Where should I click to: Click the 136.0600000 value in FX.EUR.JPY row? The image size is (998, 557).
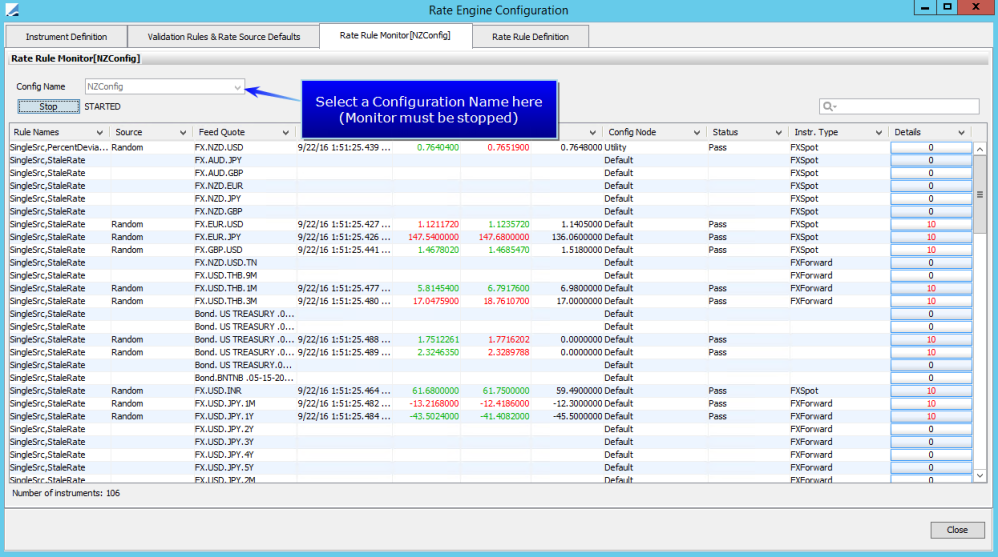pos(577,237)
